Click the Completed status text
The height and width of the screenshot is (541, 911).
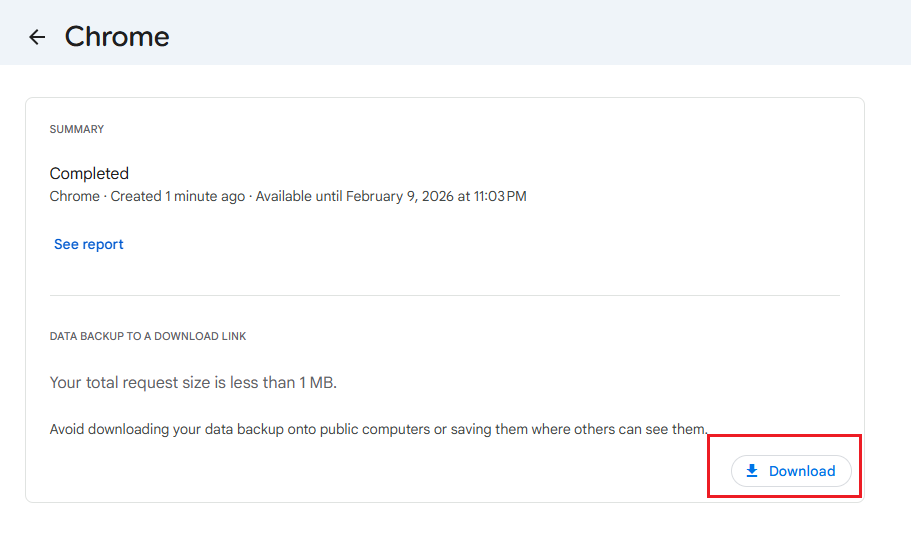(x=89, y=173)
